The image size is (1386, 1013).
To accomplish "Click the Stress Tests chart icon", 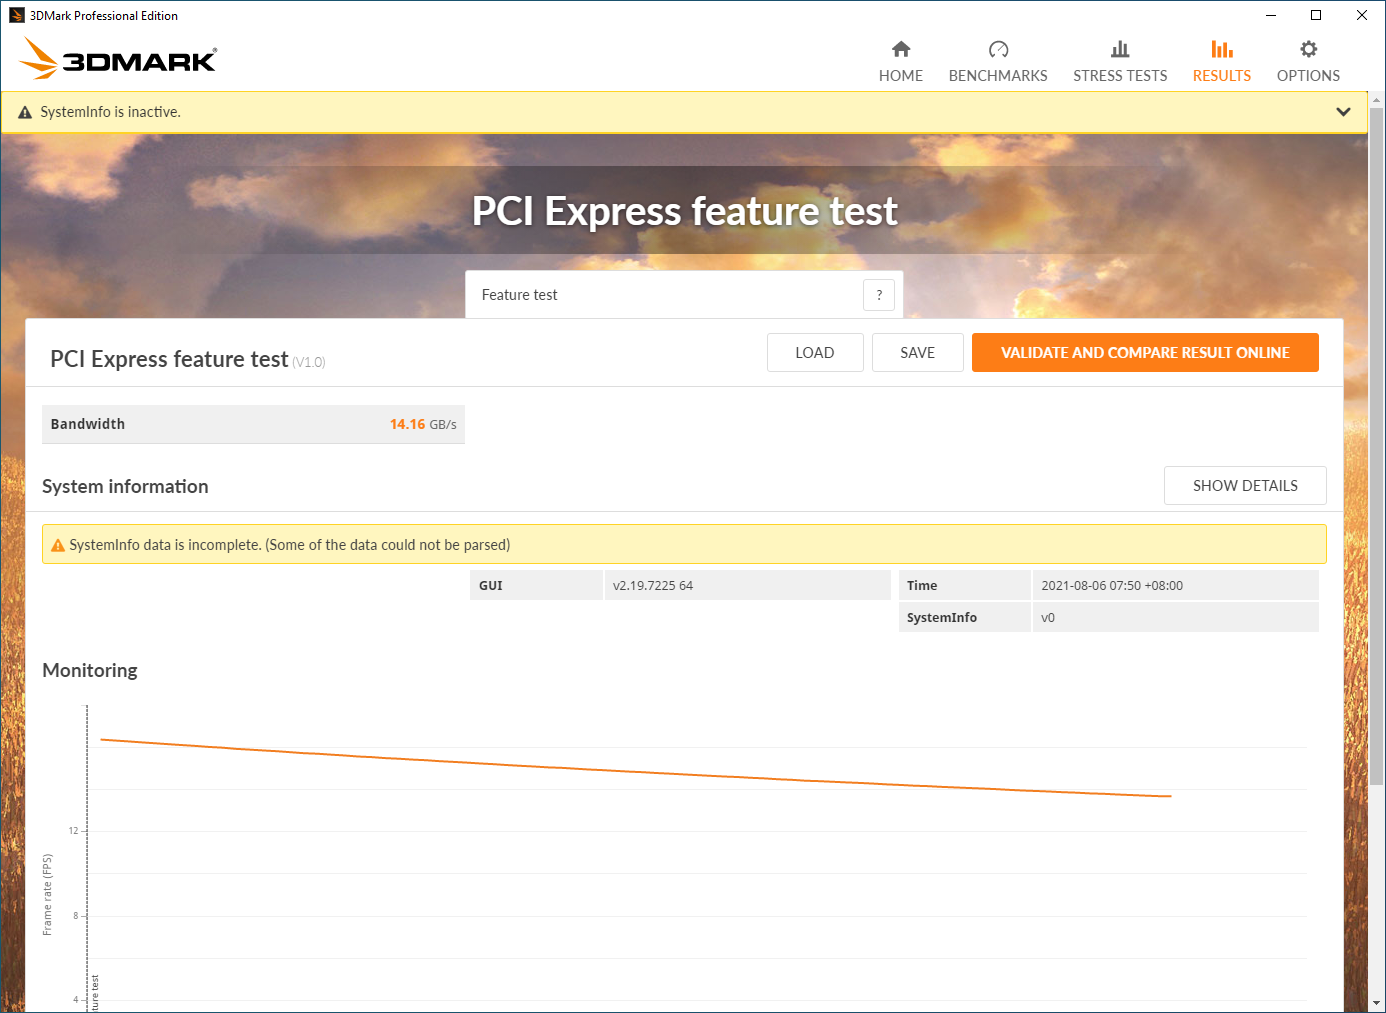I will click(x=1120, y=49).
